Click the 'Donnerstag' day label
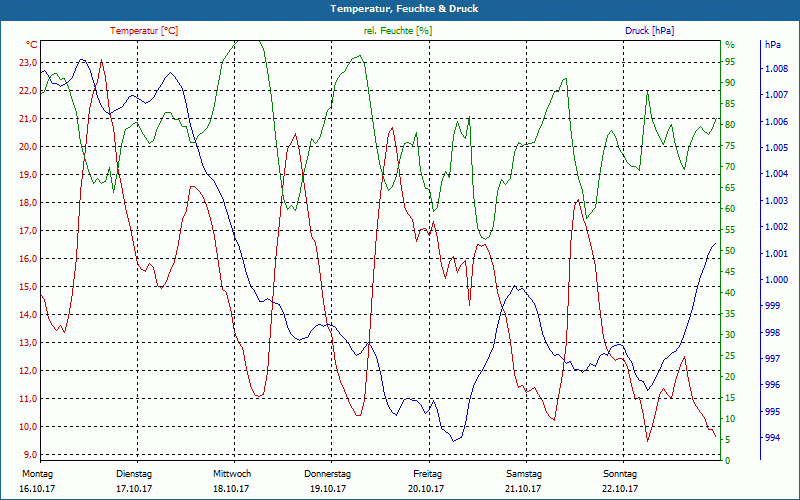This screenshot has width=800, height=500. [x=328, y=474]
